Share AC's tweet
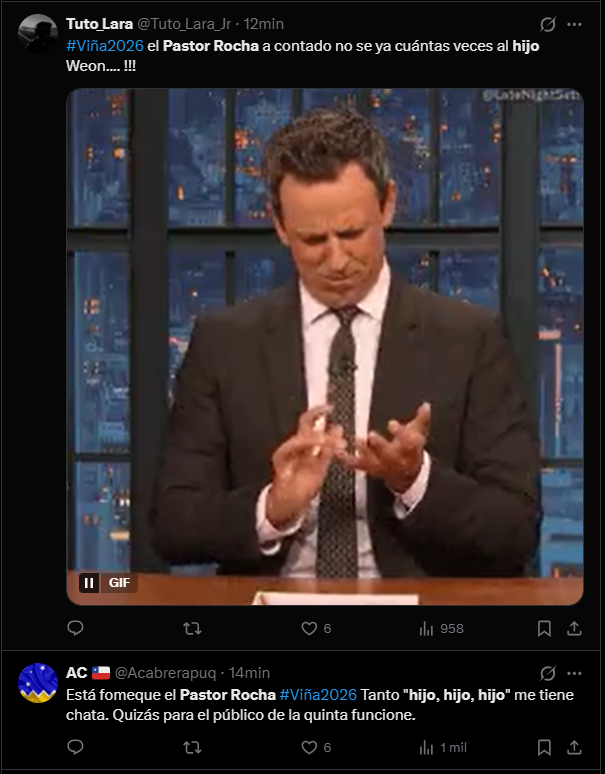This screenshot has height=774, width=605. [x=574, y=747]
